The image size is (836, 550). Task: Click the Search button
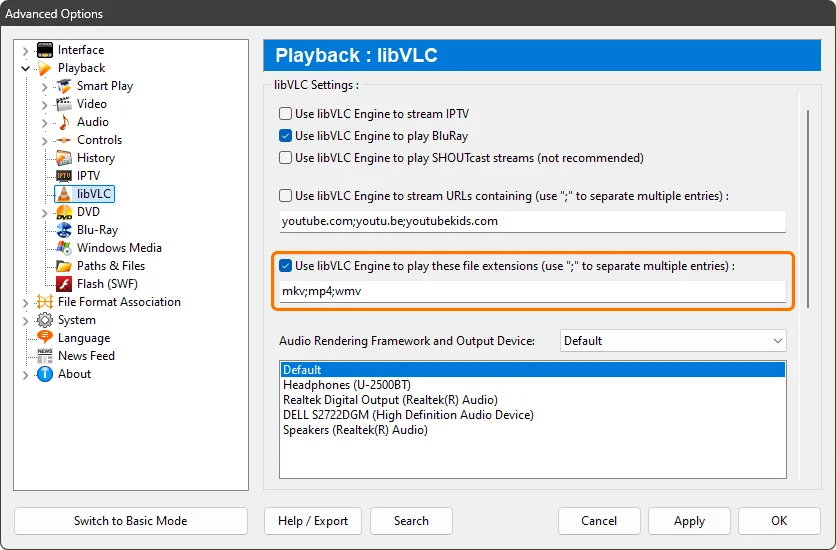coord(411,521)
